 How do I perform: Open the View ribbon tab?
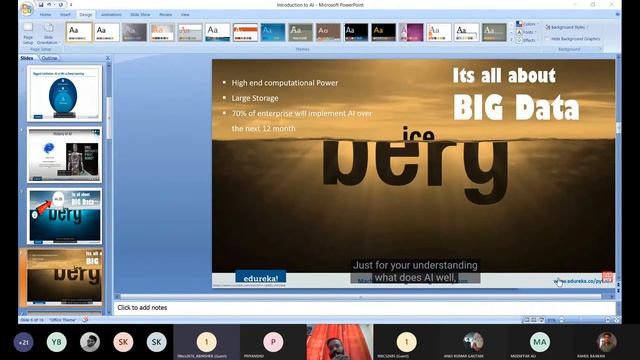click(185, 15)
